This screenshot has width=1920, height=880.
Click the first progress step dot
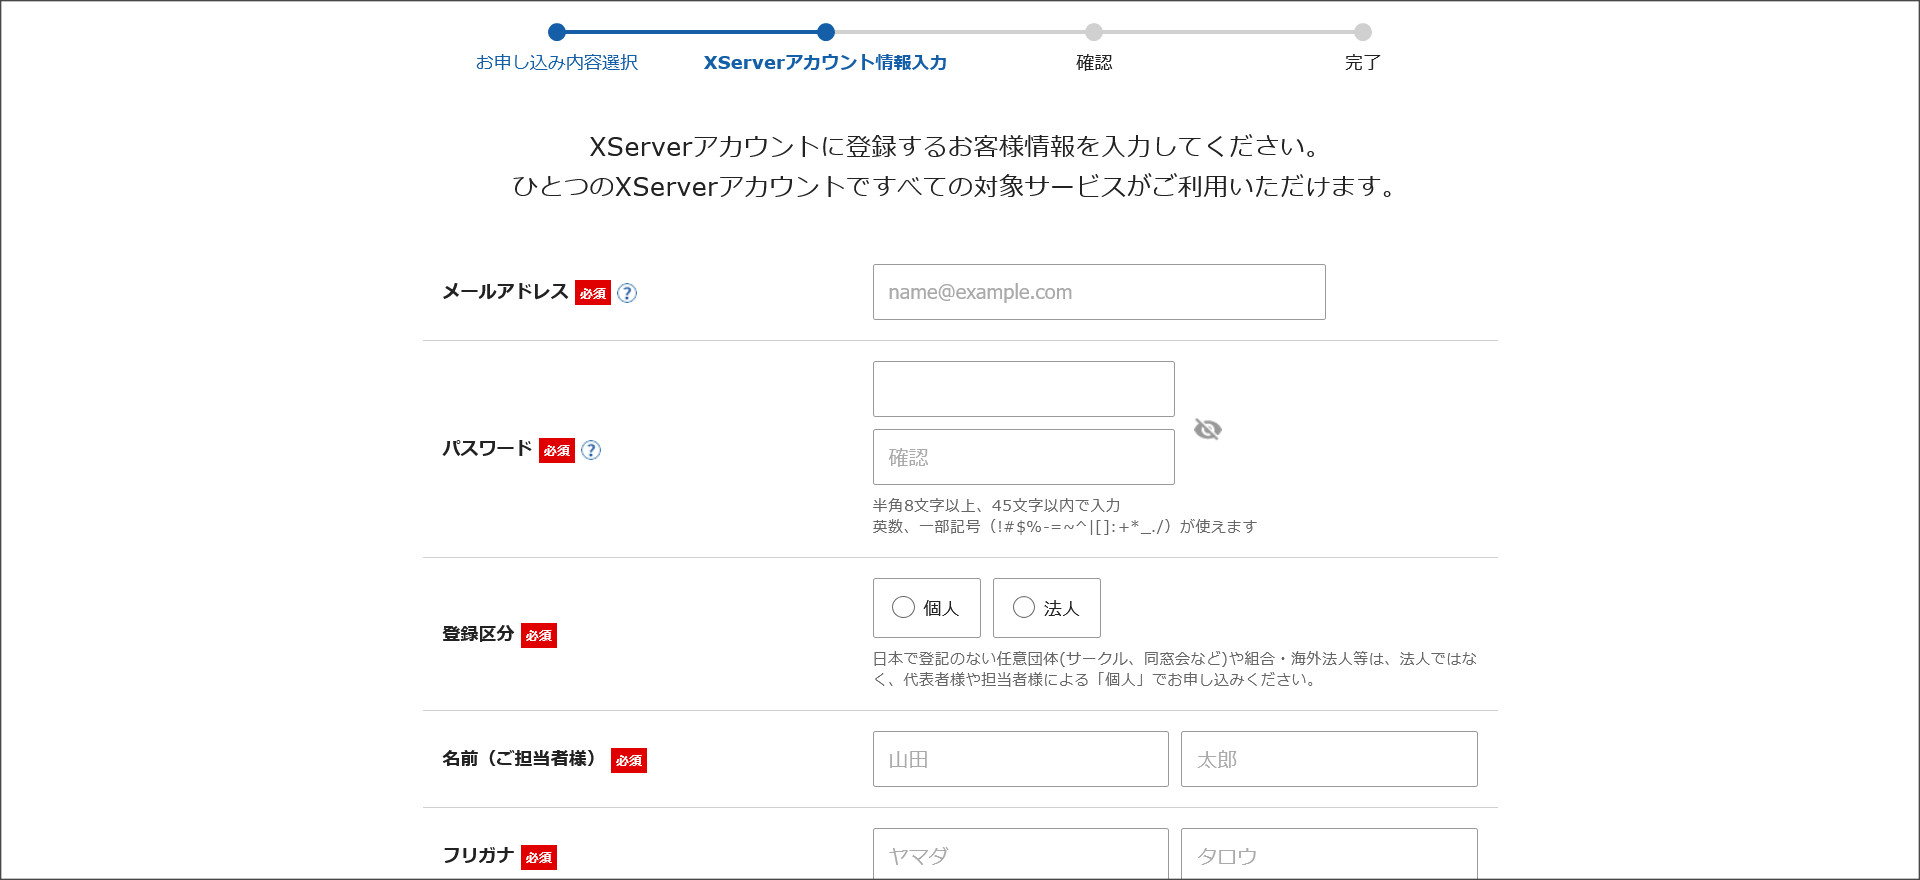tap(557, 32)
